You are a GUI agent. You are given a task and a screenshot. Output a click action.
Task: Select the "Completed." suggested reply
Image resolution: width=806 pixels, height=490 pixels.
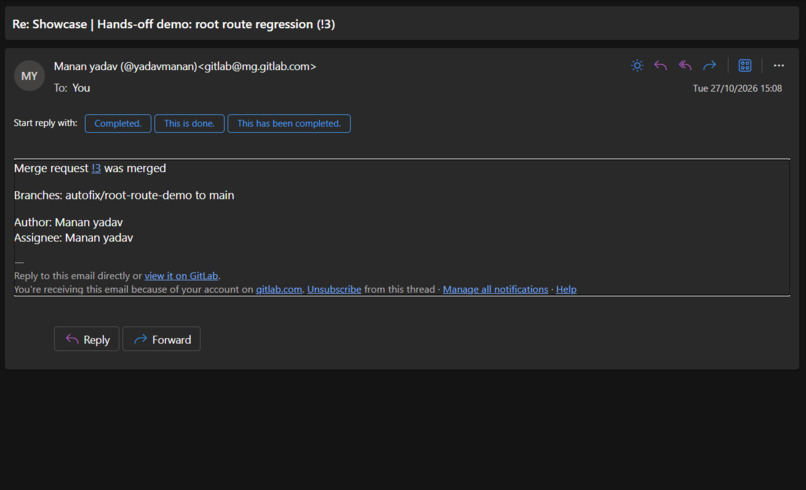[x=118, y=123]
